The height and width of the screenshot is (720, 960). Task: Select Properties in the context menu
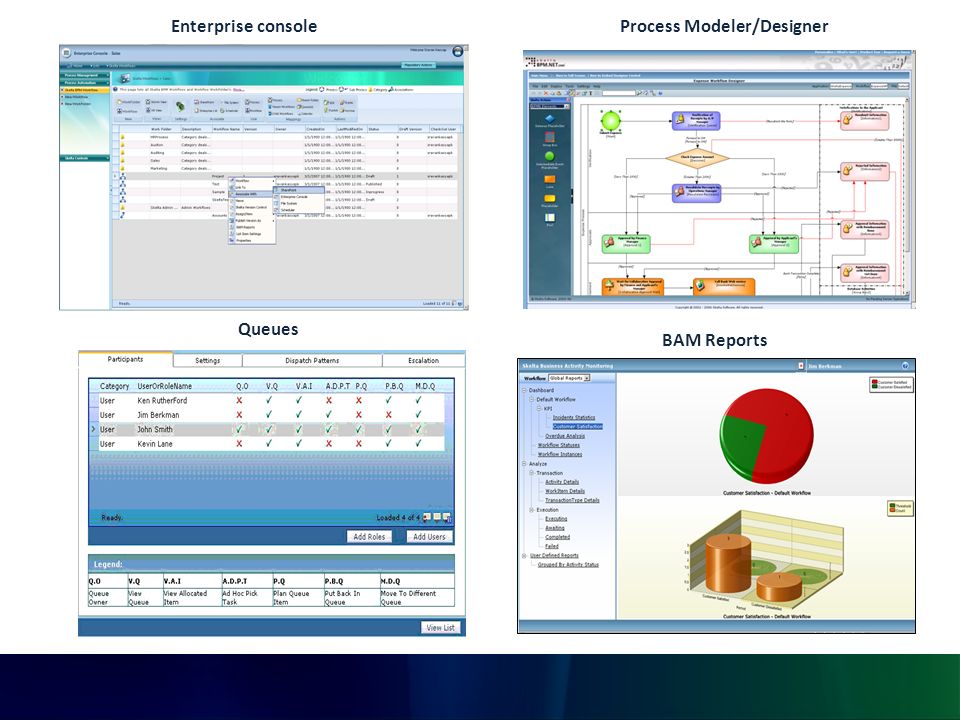[251, 241]
